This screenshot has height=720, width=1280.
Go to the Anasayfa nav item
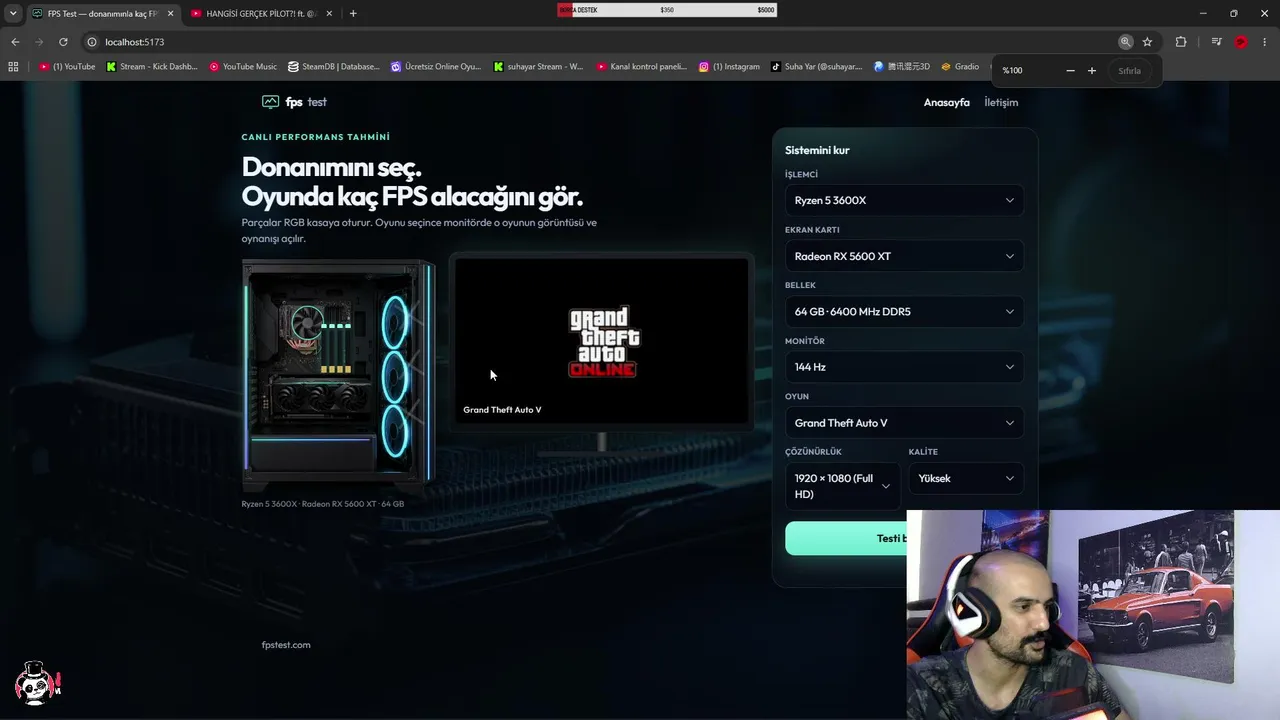946,102
